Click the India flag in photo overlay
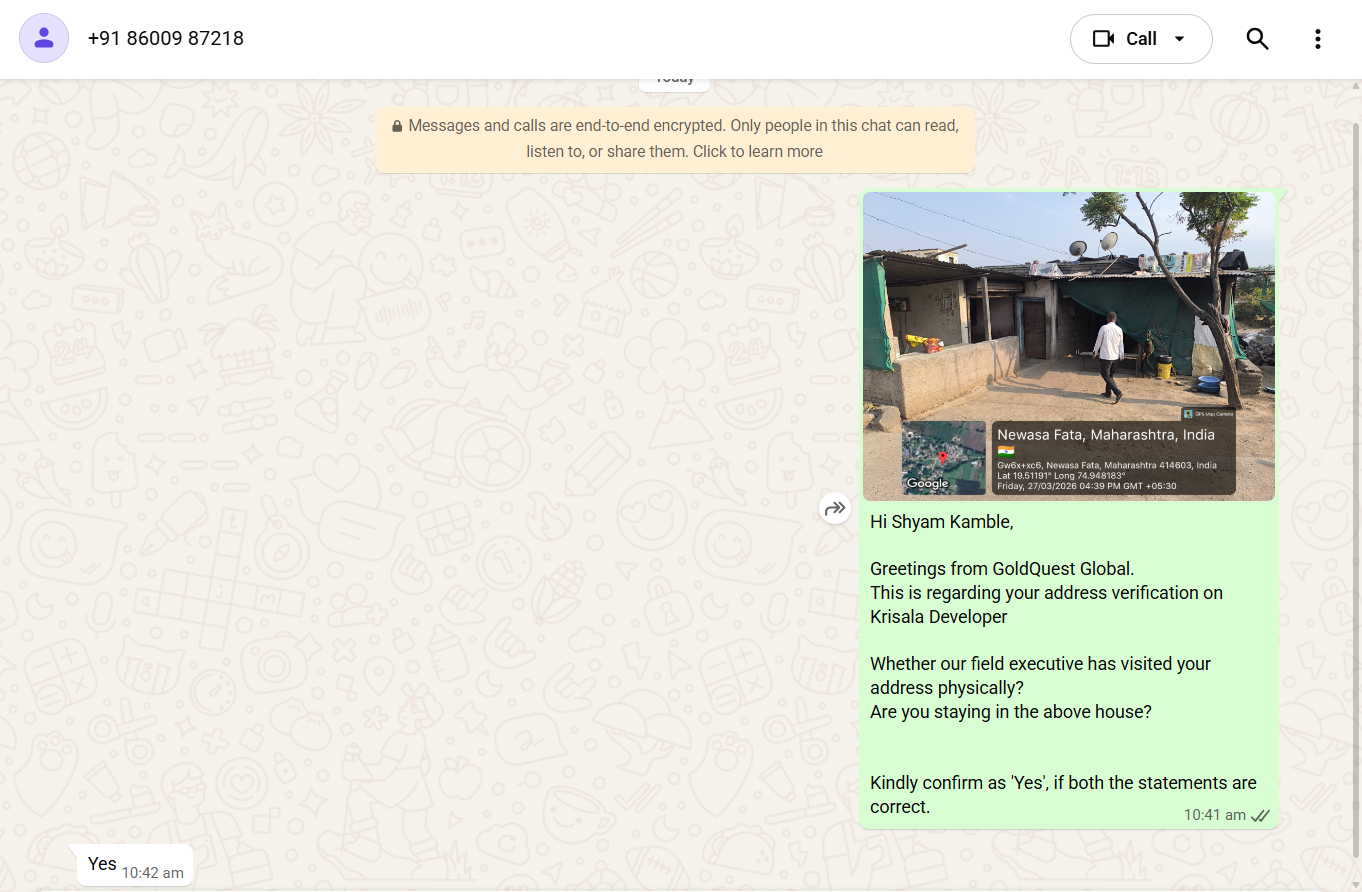 pos(1005,451)
